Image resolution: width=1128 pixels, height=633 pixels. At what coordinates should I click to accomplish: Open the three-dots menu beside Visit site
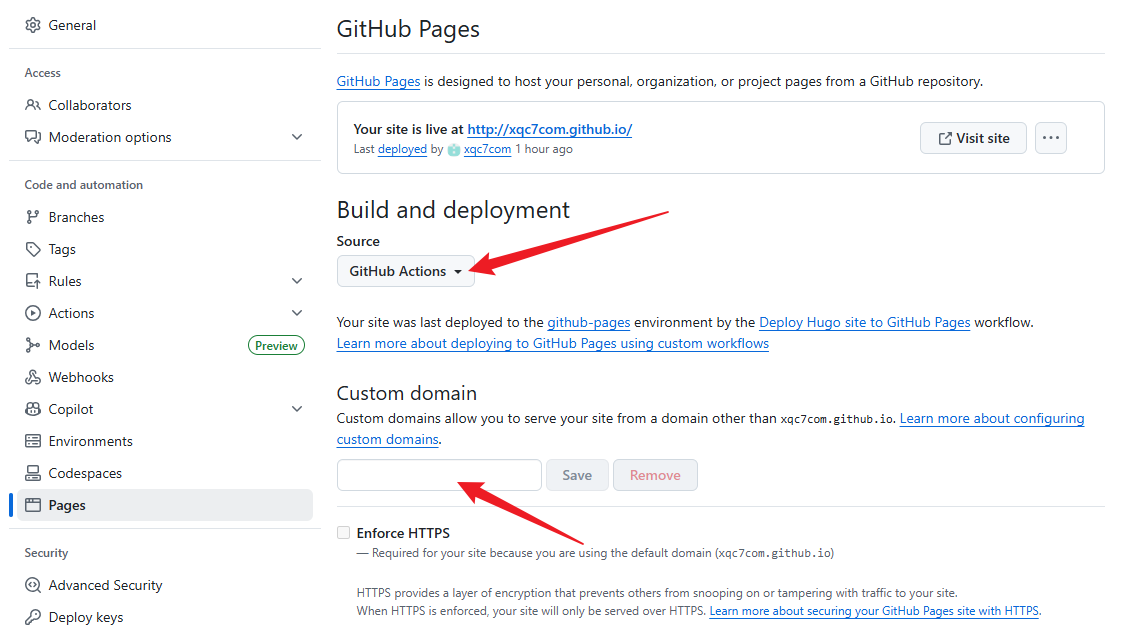pyautogui.click(x=1050, y=138)
